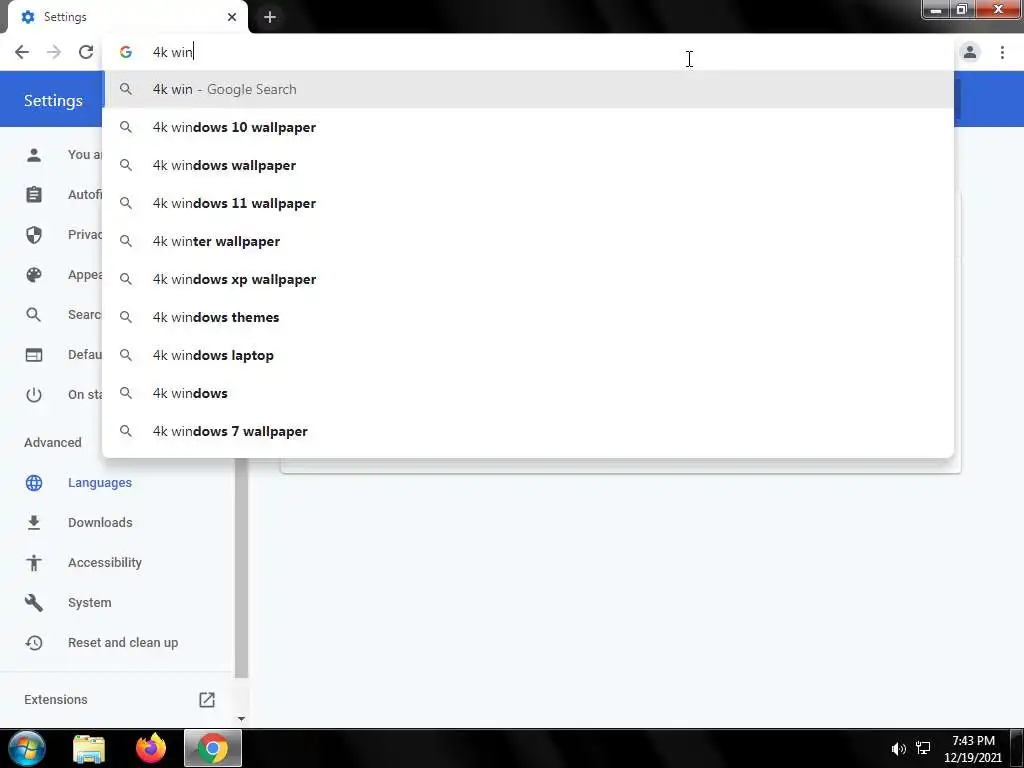The width and height of the screenshot is (1024, 768).
Task: Open a new tab with plus button
Action: tap(270, 17)
